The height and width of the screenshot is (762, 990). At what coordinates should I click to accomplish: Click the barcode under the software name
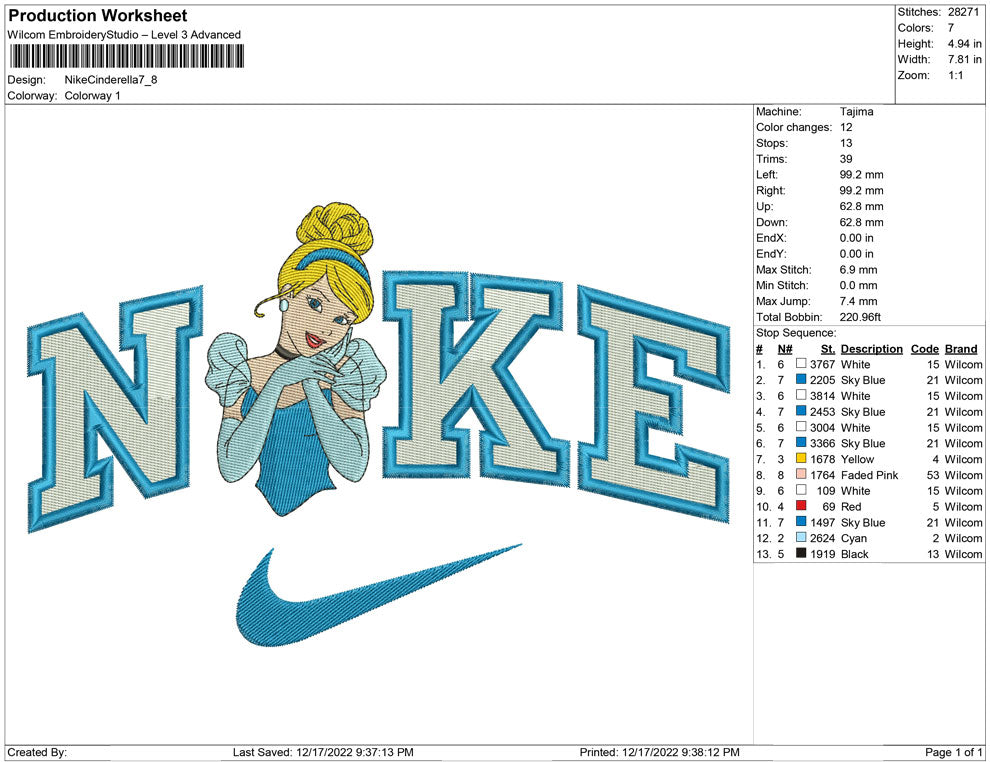tap(126, 56)
